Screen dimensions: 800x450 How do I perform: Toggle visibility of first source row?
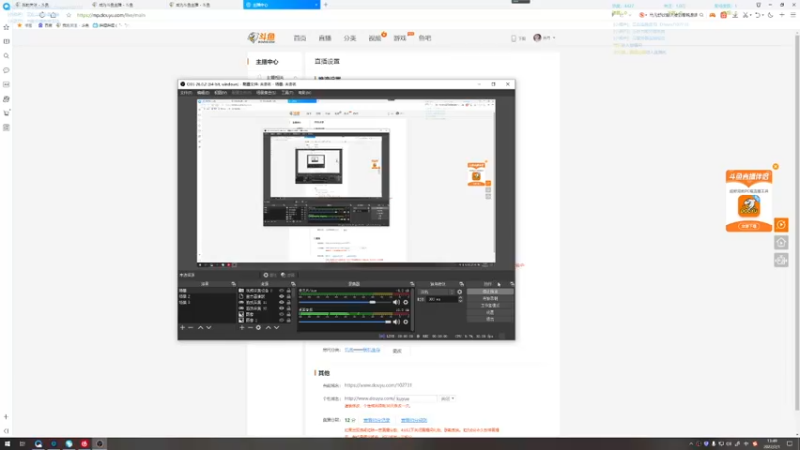point(281,290)
